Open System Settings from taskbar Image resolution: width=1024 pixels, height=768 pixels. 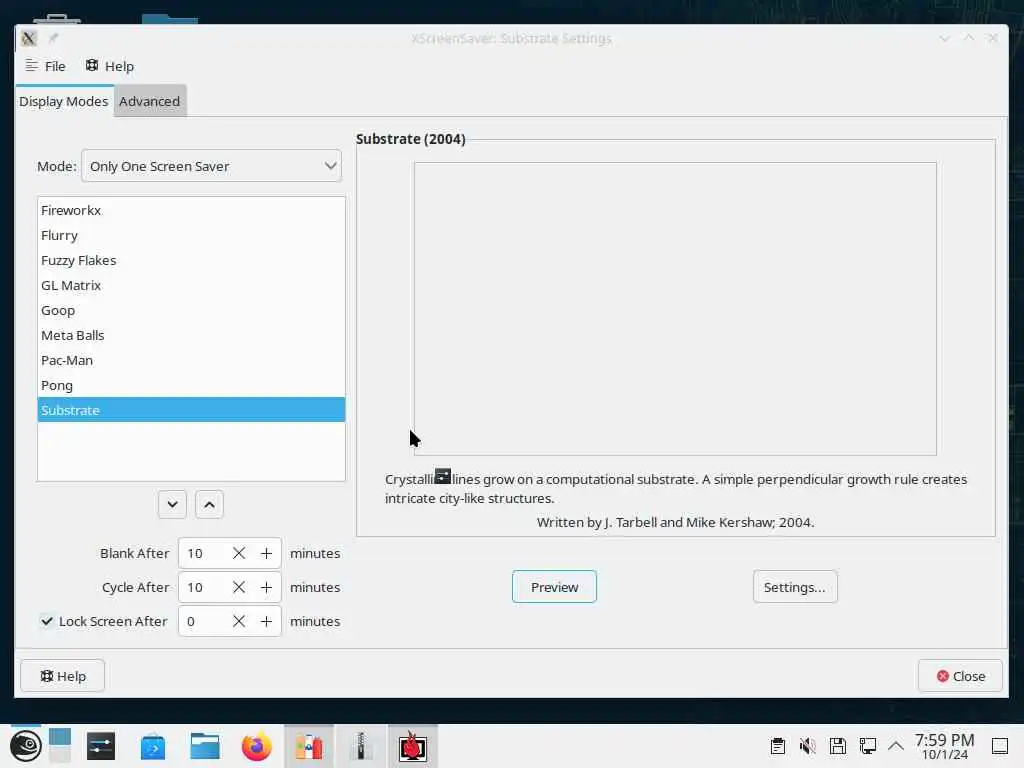pos(101,746)
